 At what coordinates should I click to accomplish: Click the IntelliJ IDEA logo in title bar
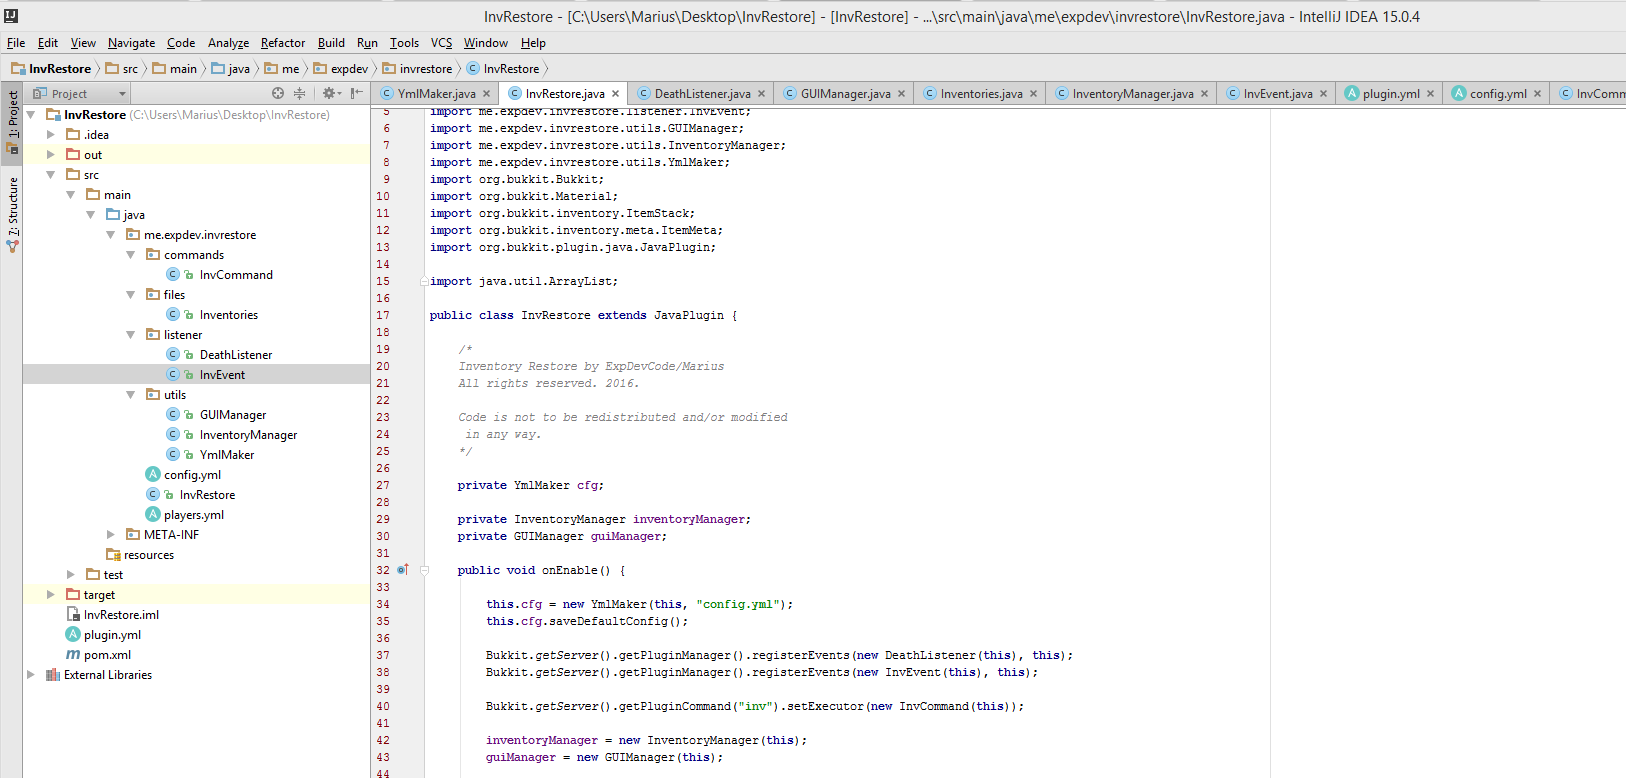coord(11,16)
